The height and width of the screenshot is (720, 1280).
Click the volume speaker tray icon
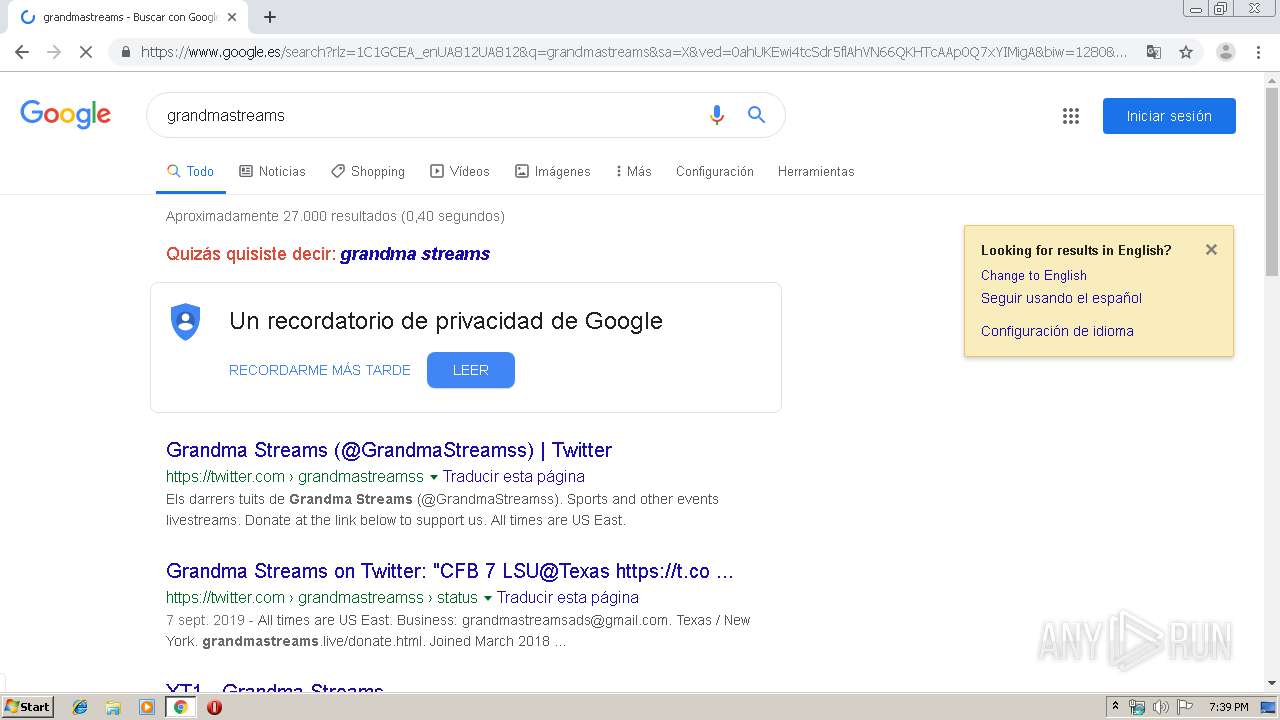click(1161, 707)
